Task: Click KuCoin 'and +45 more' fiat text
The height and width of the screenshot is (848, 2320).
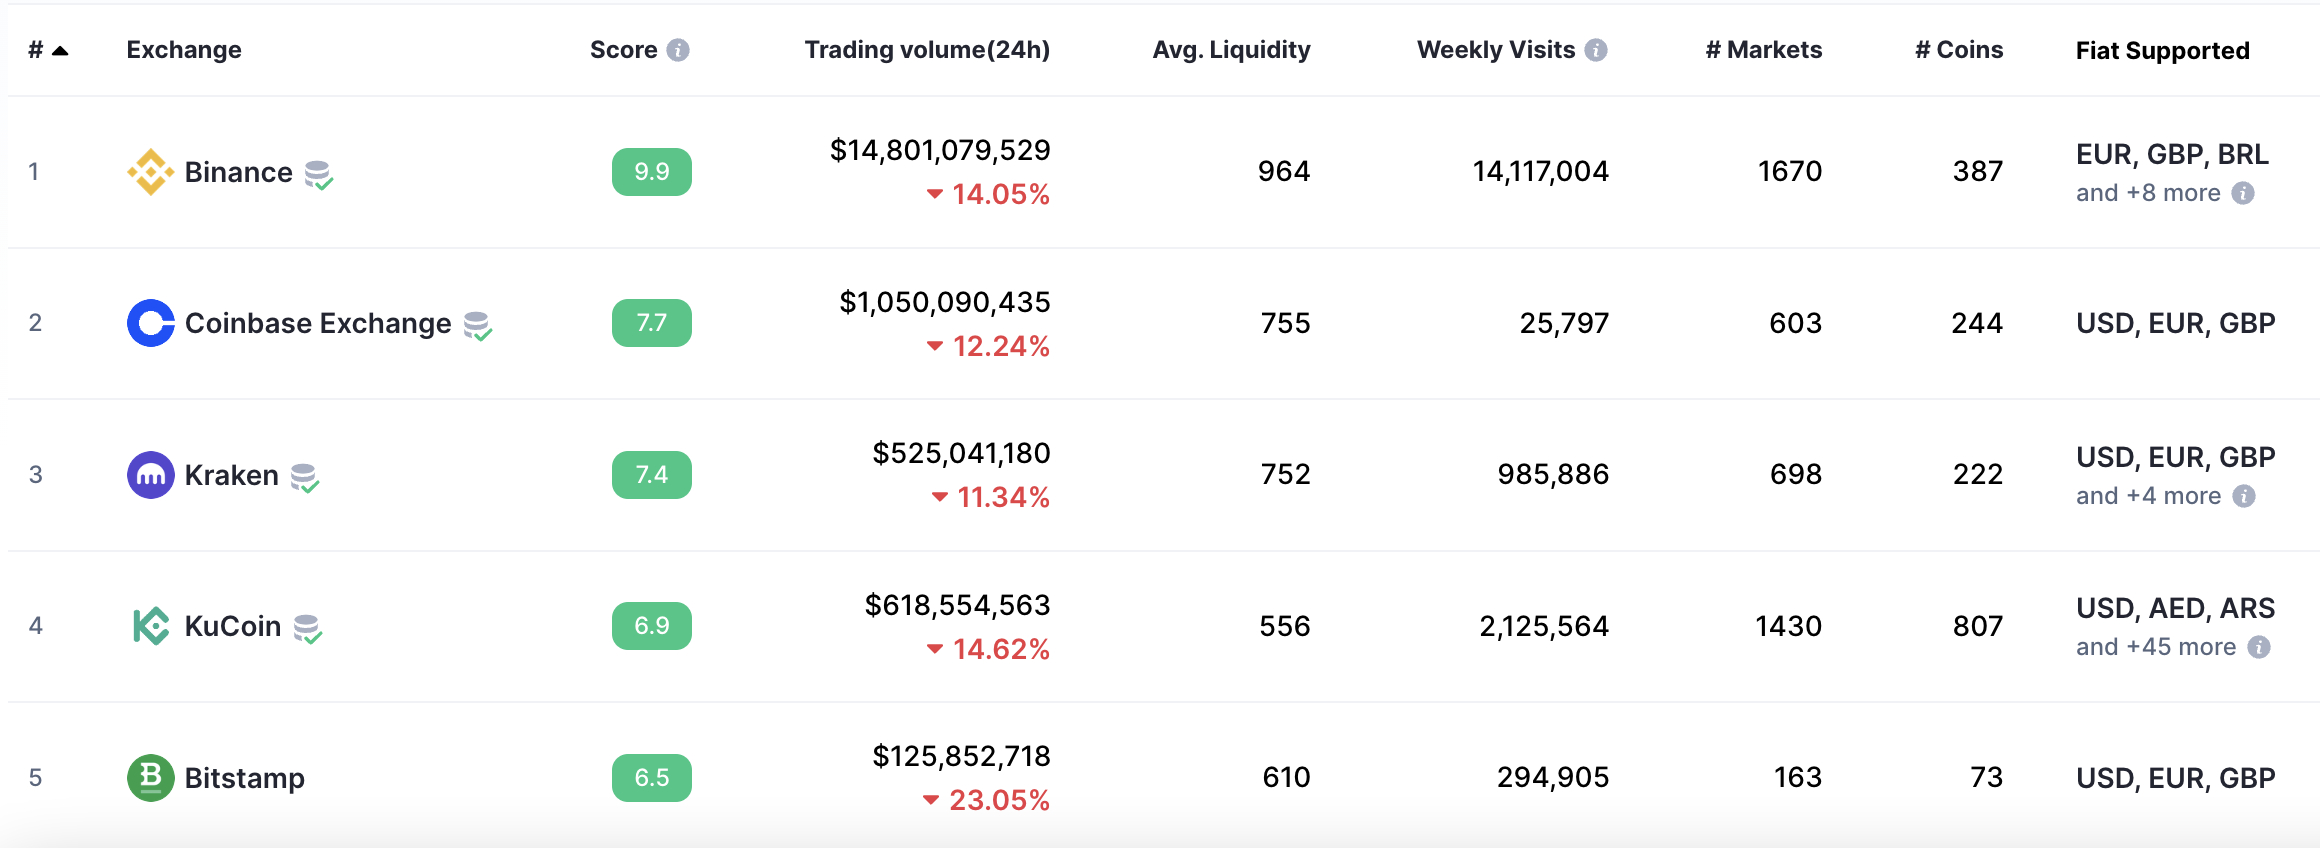Action: 2156,647
